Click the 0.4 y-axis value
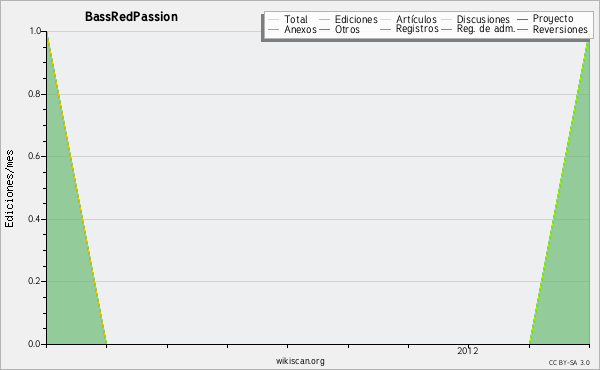Screen dimensions: 600x370 [35, 219]
